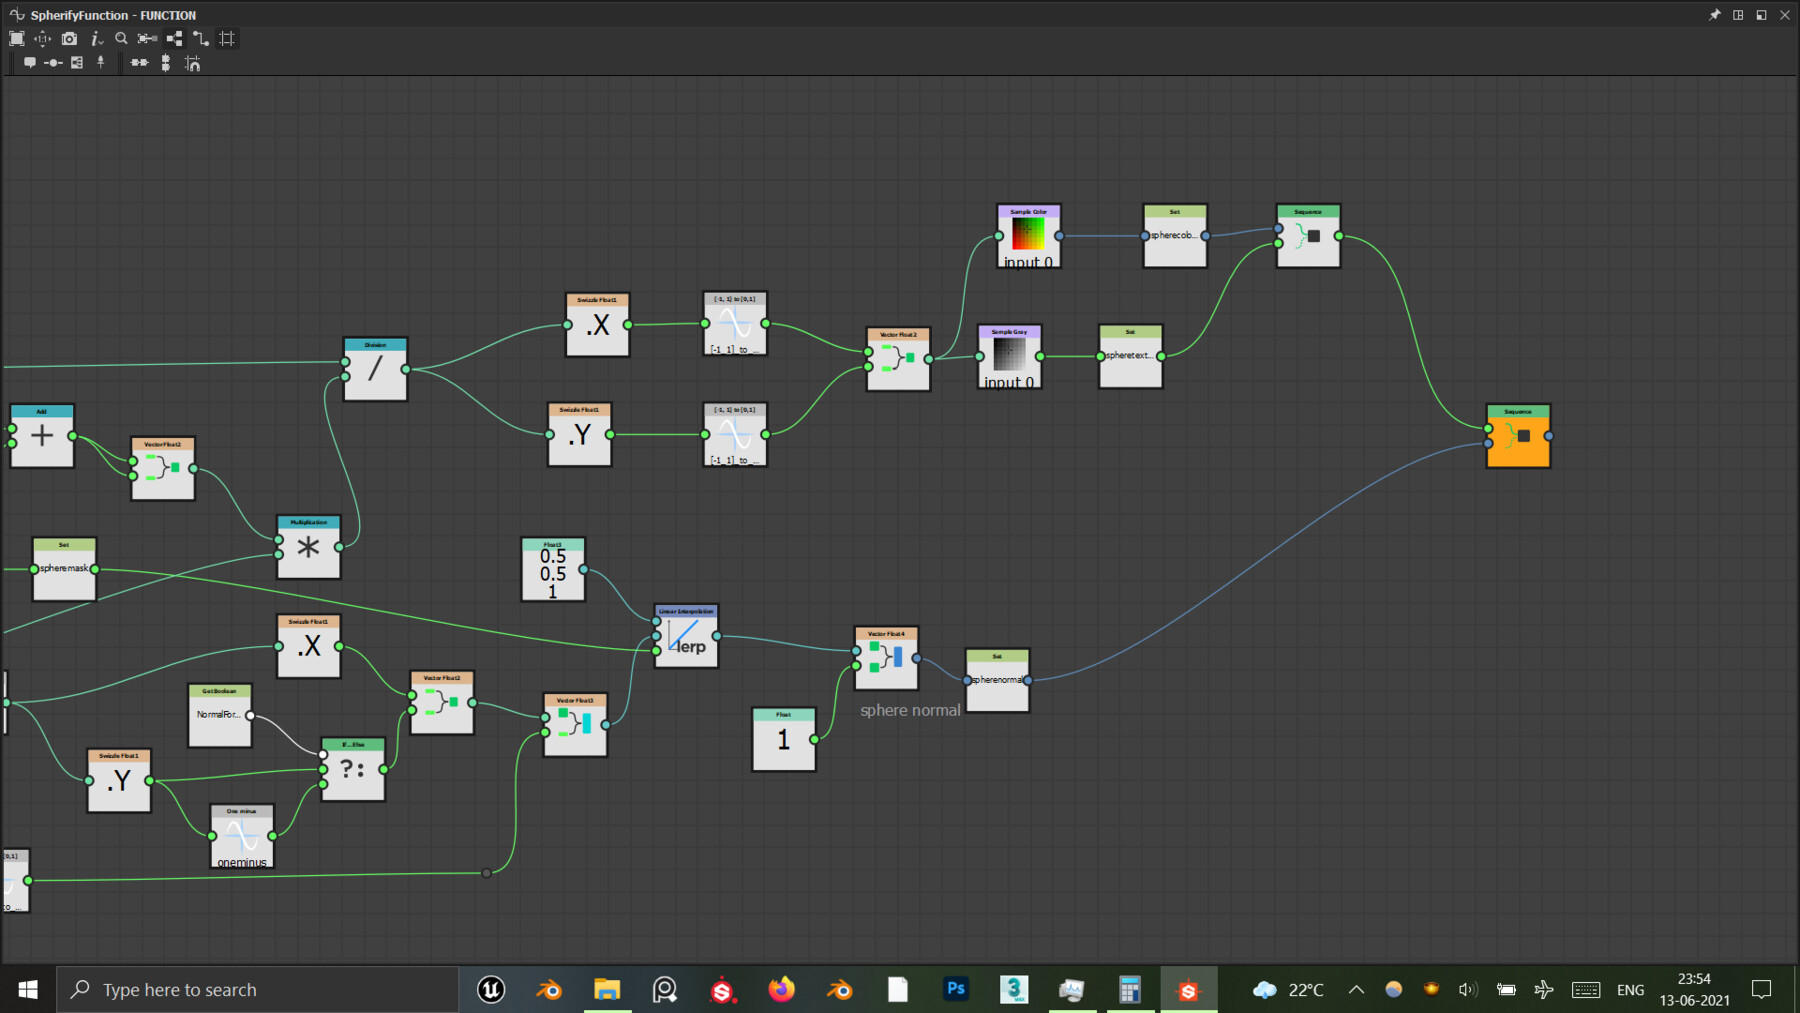The height and width of the screenshot is (1013, 1800).
Task: Open the ENG language selector
Action: pos(1630,989)
